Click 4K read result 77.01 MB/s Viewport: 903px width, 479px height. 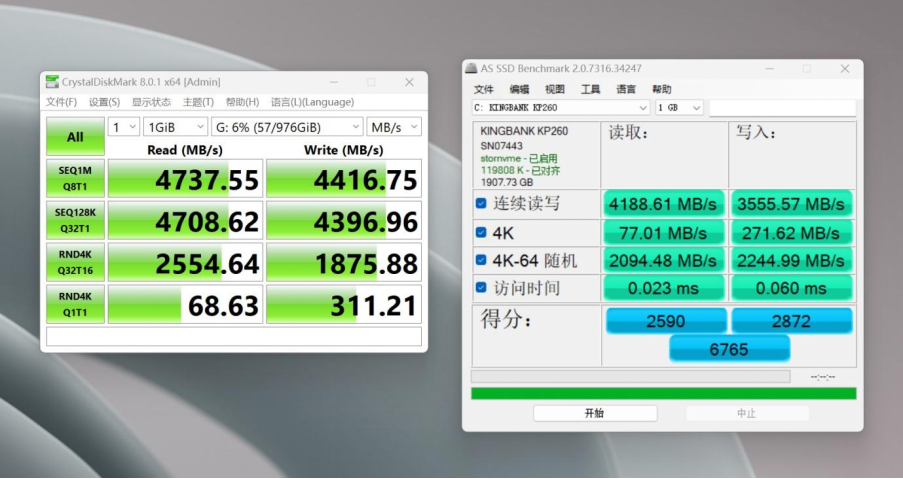pyautogui.click(x=663, y=233)
